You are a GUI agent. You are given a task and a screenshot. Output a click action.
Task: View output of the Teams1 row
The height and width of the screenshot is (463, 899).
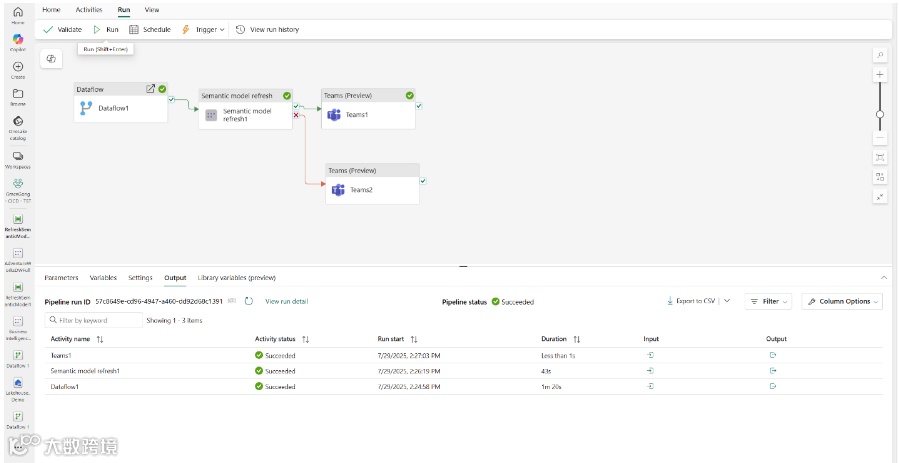[773, 355]
